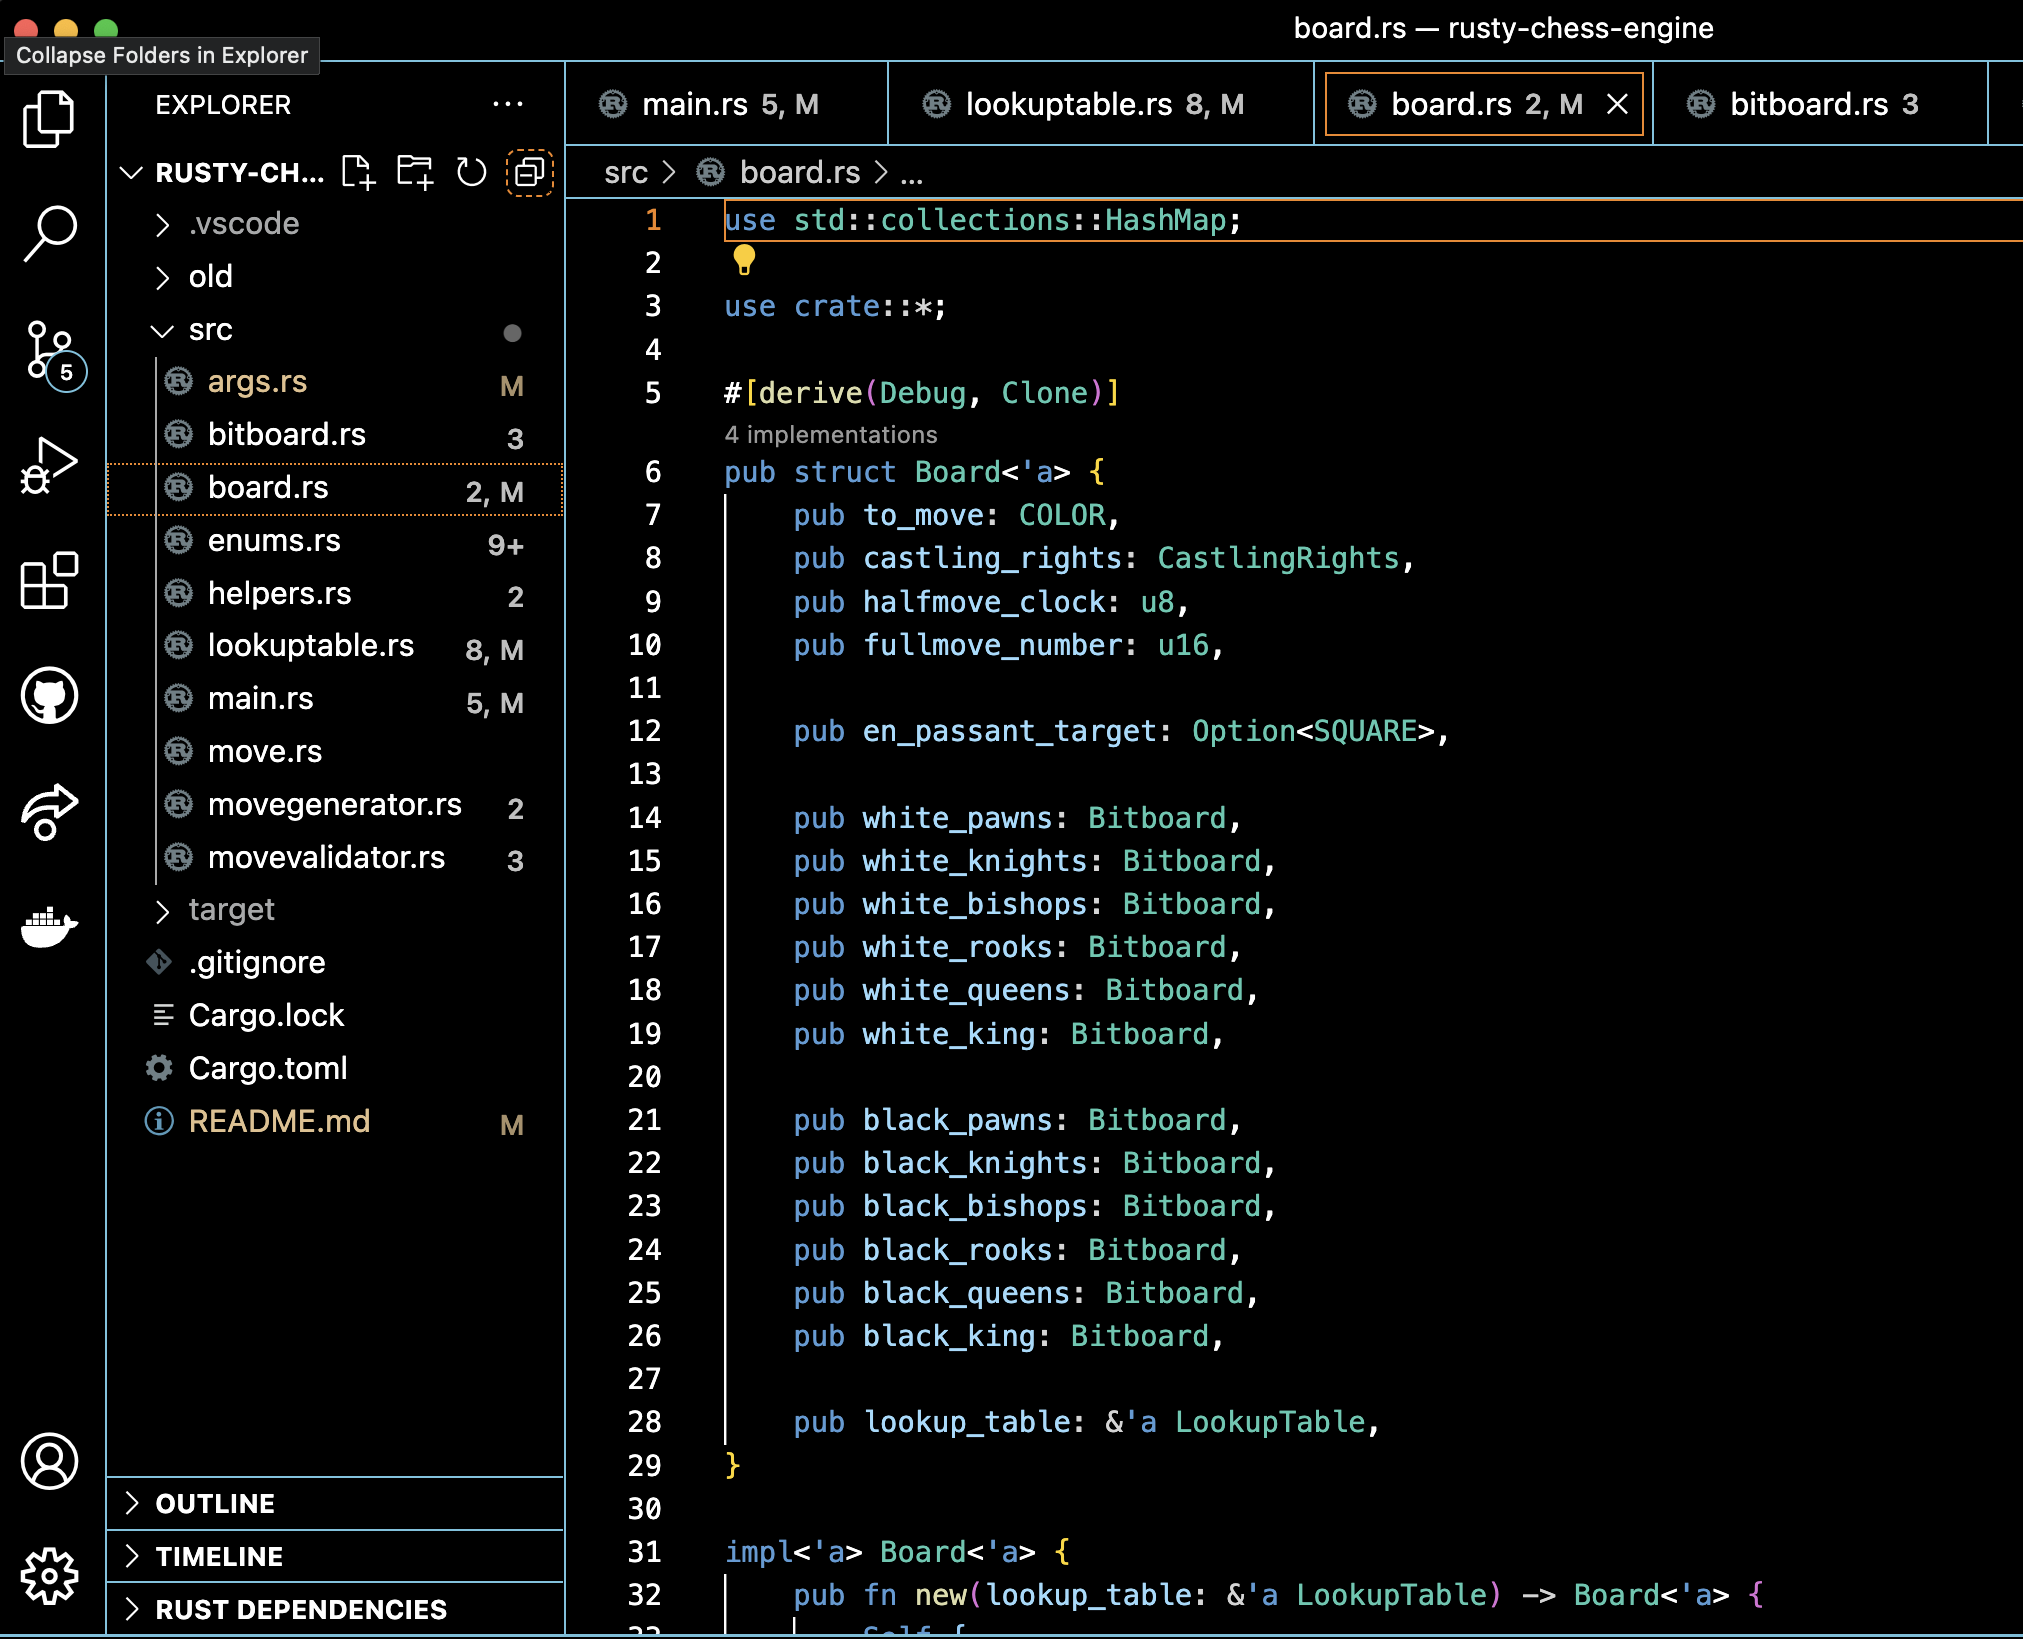2023x1639 pixels.
Task: Click the New File icon in explorer
Action: pyautogui.click(x=357, y=172)
